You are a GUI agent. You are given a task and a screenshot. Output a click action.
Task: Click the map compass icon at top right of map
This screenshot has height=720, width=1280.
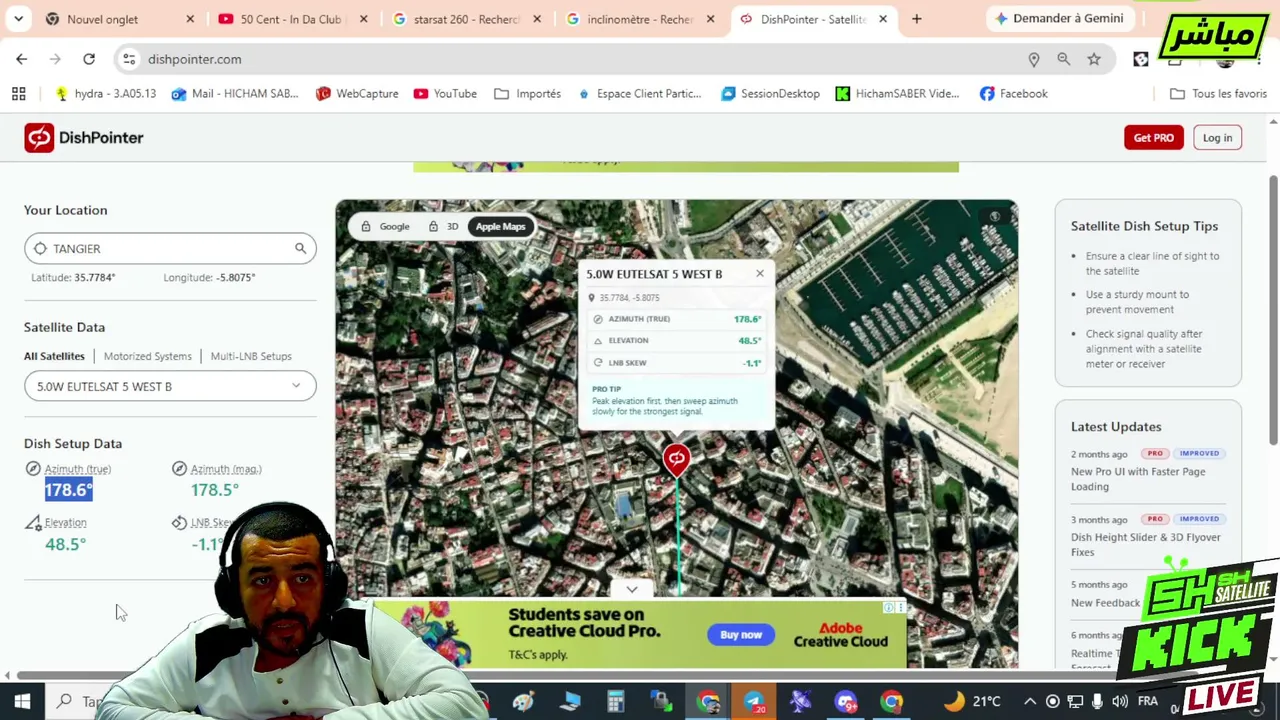994,217
